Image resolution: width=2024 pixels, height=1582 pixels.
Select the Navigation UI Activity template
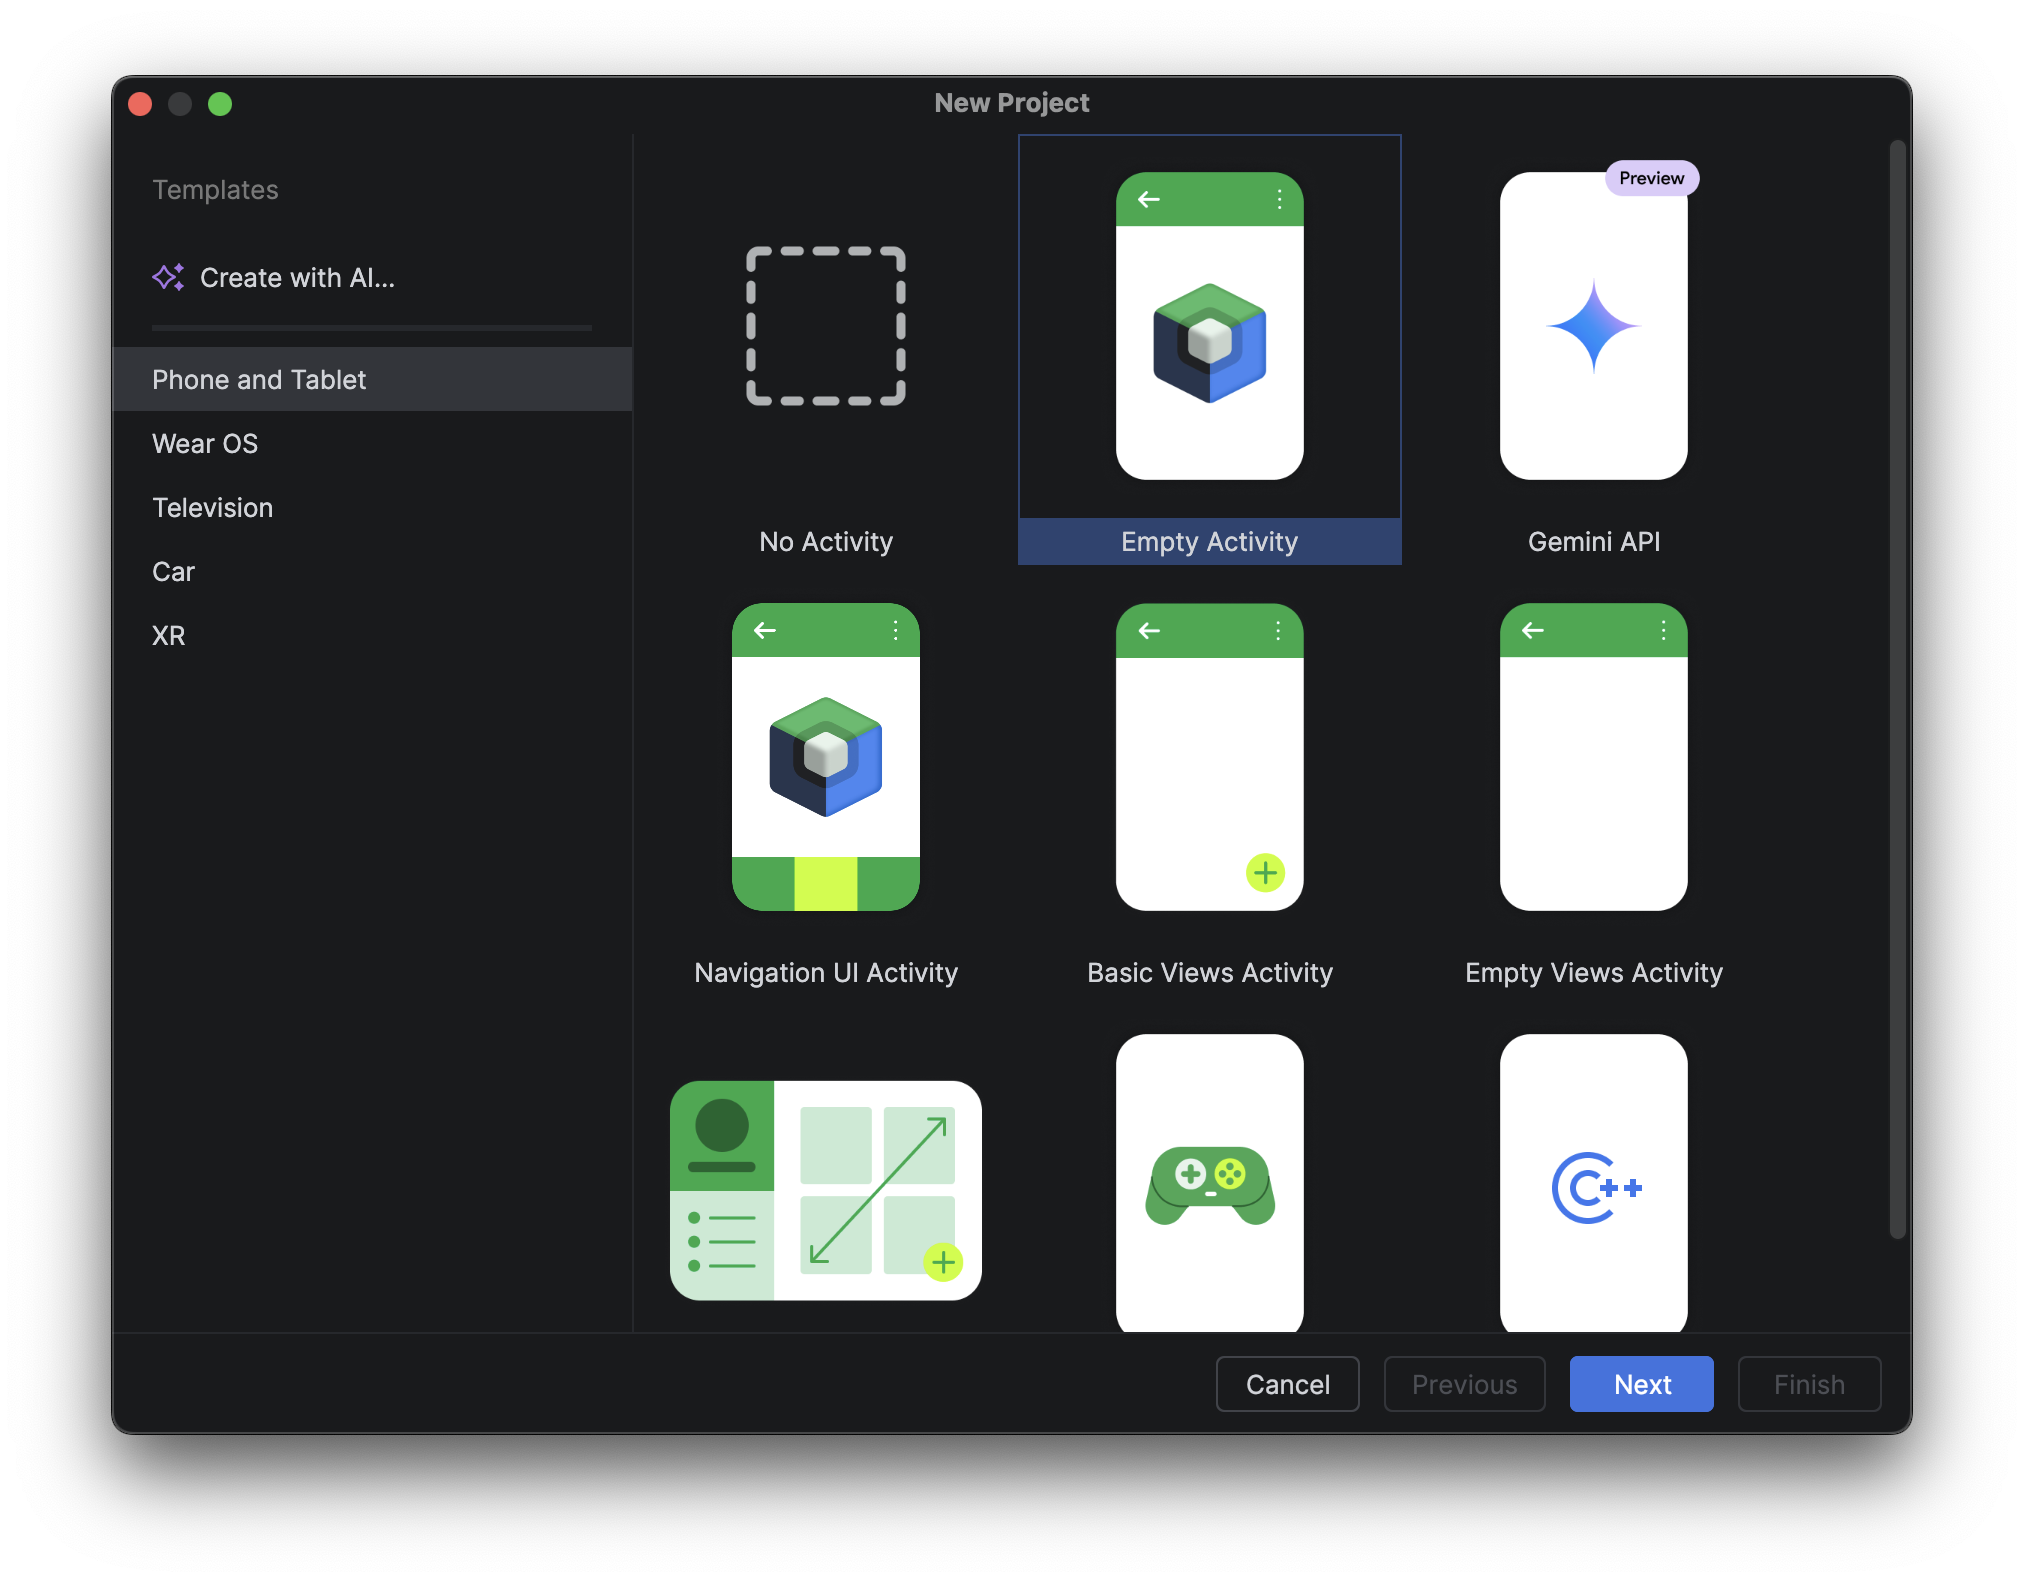click(x=825, y=757)
